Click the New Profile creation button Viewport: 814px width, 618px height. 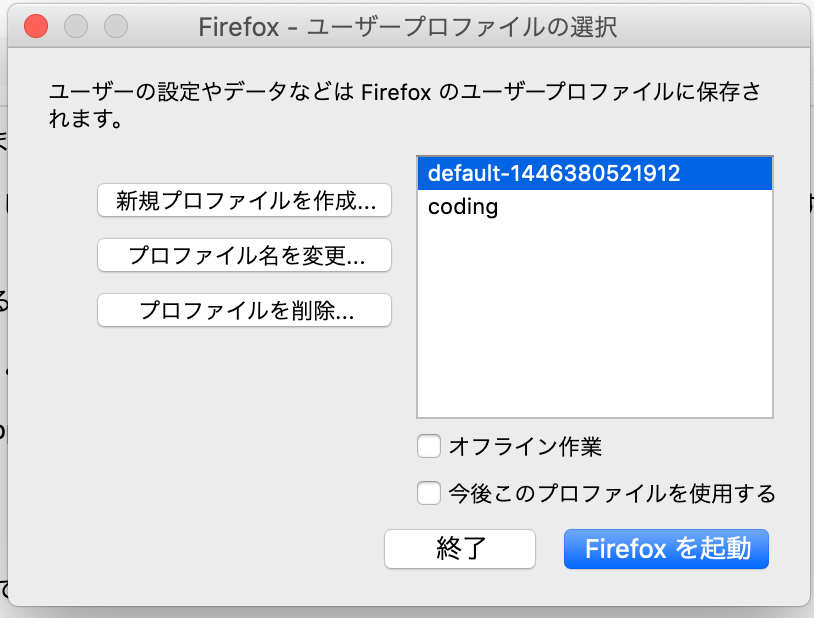point(244,201)
